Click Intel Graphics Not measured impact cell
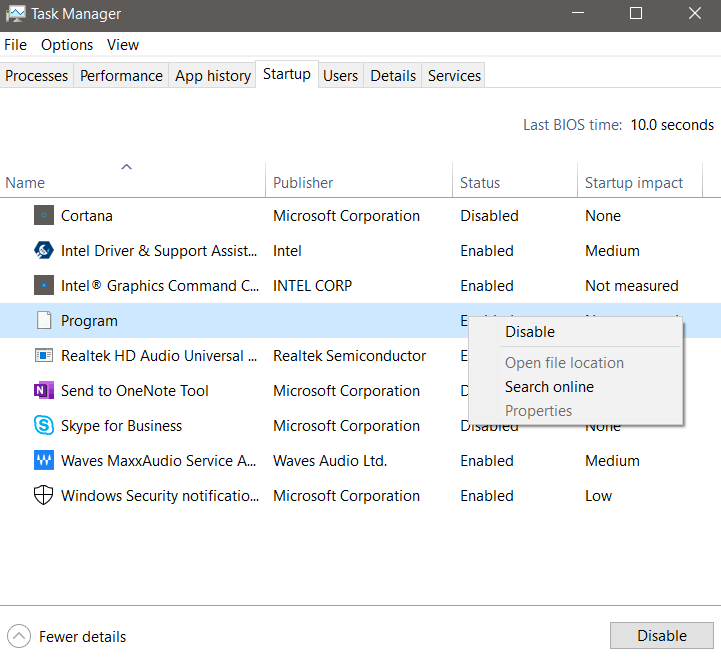The width and height of the screenshot is (721, 658). click(x=631, y=286)
